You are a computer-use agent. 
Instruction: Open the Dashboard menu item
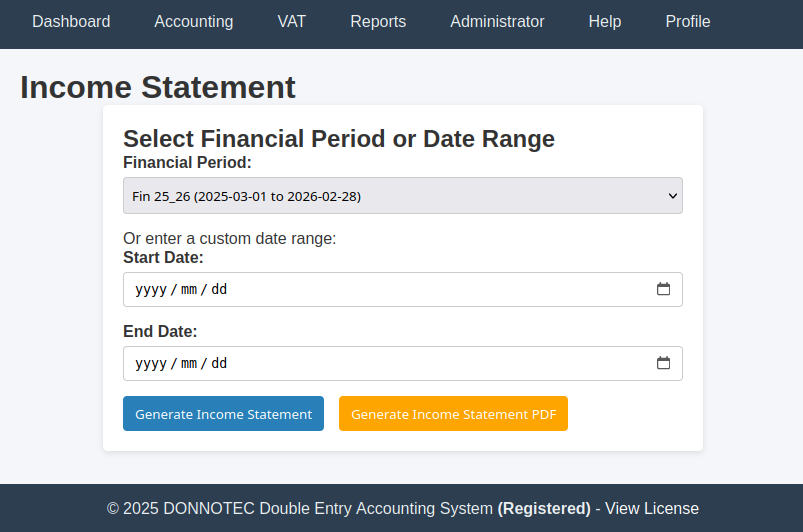point(71,22)
